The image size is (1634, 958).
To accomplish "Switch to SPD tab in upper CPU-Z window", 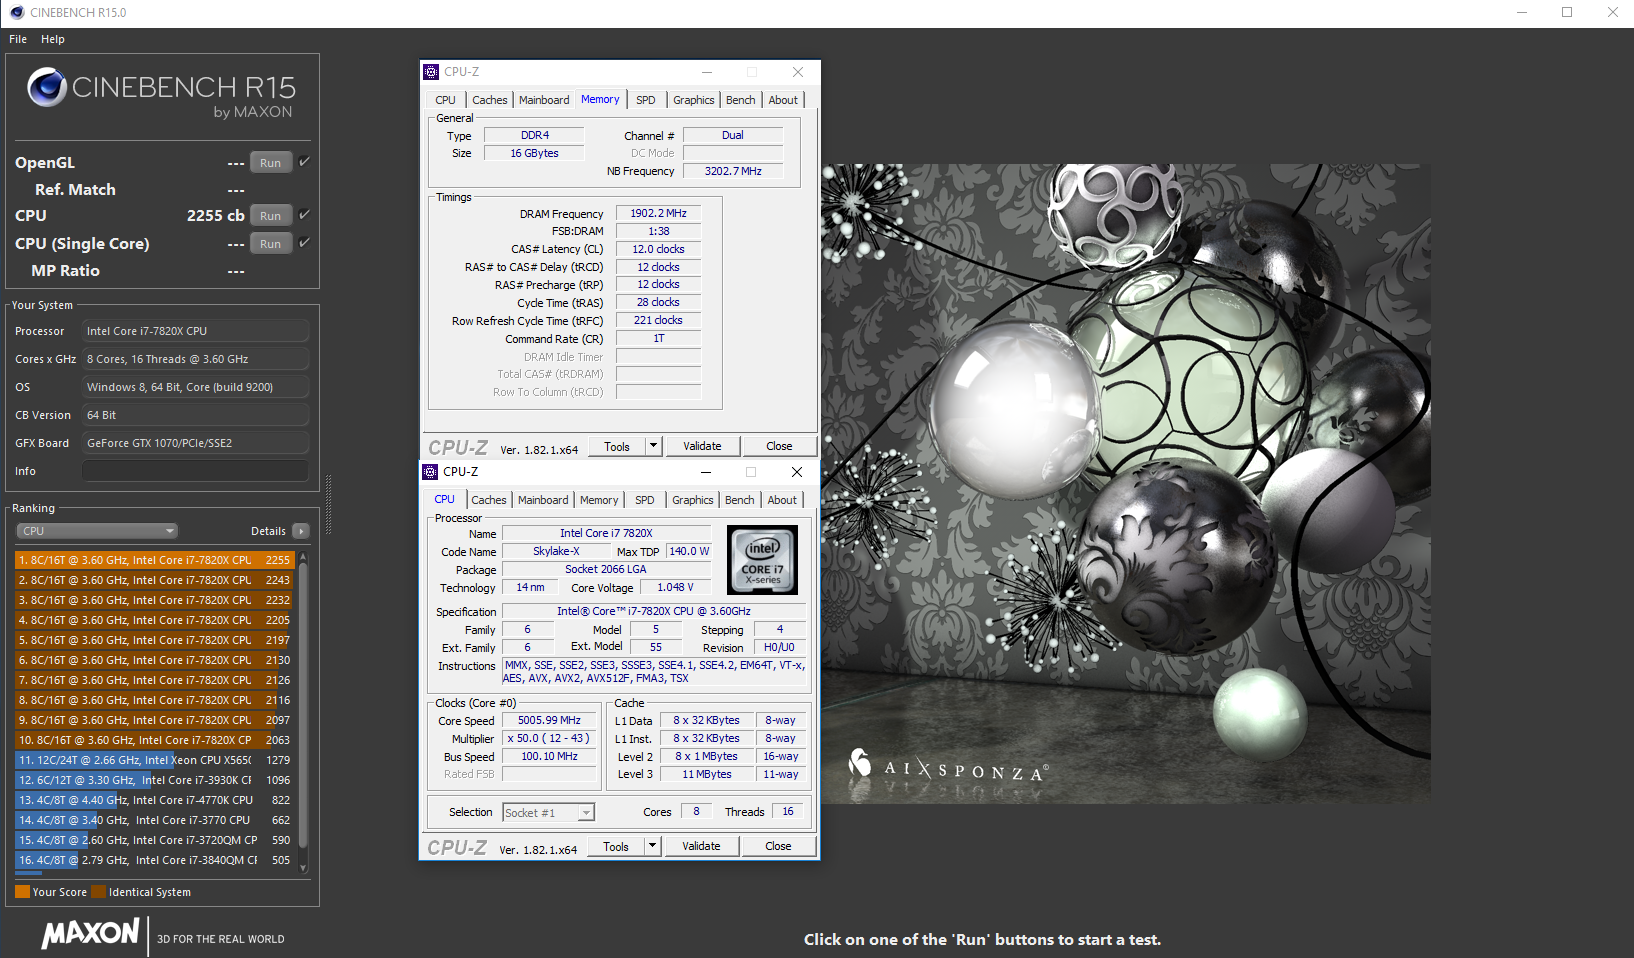I will (x=646, y=100).
